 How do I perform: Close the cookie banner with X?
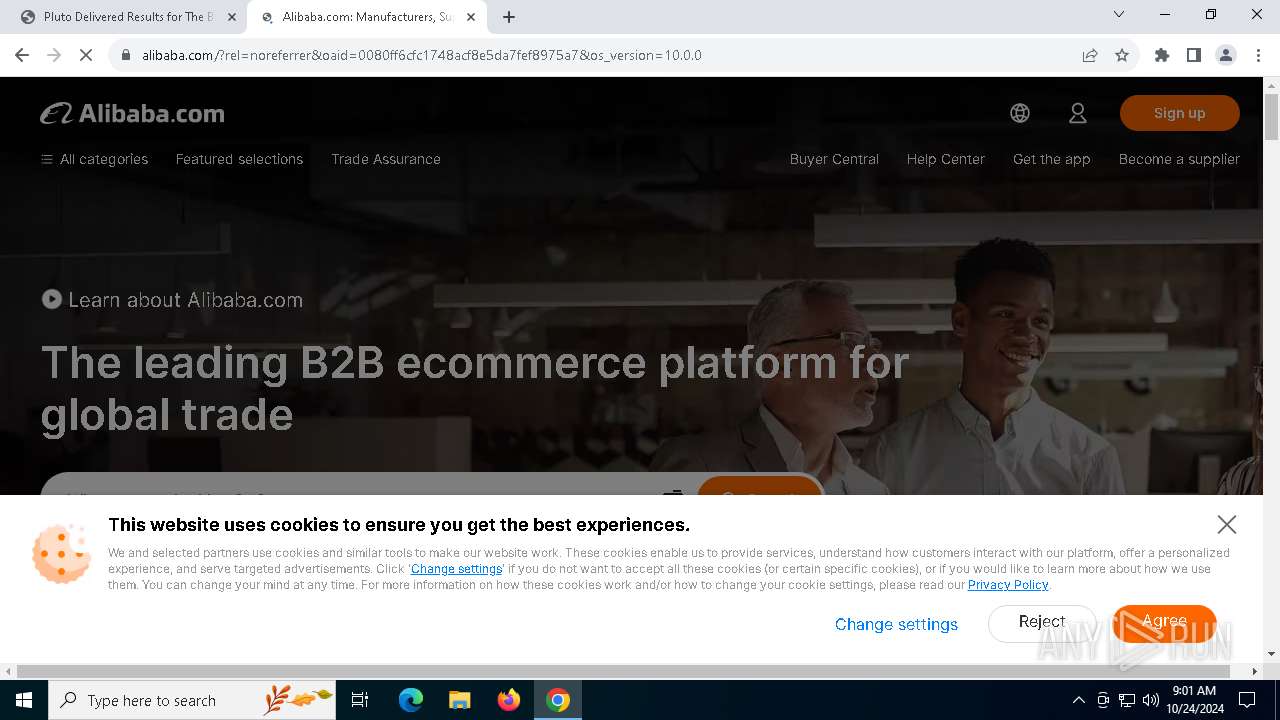point(1227,524)
